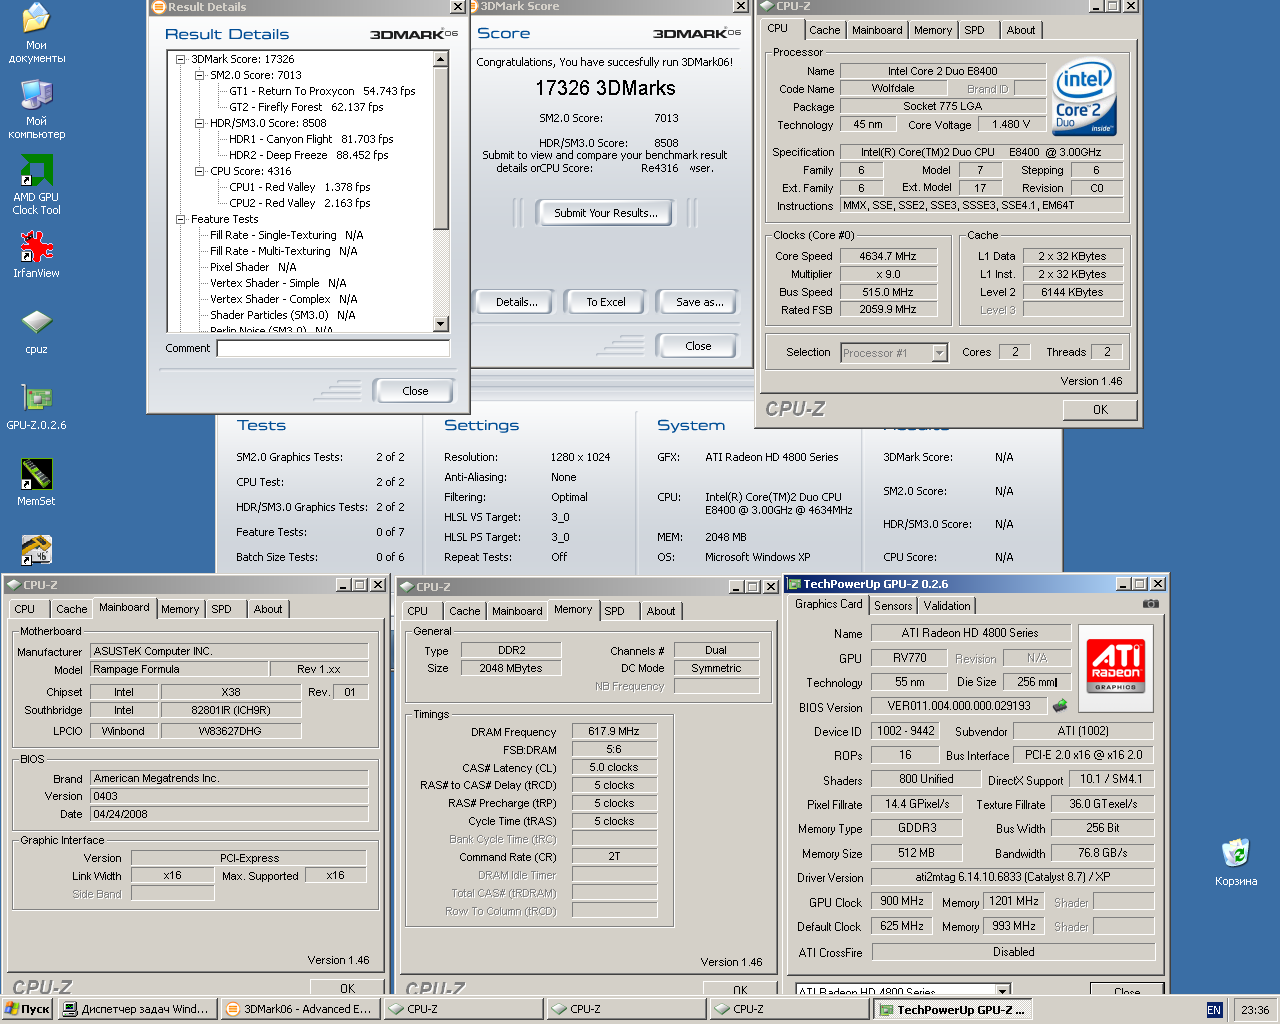Select the MemSet desktop shortcut
1280x1024 pixels.
36,482
